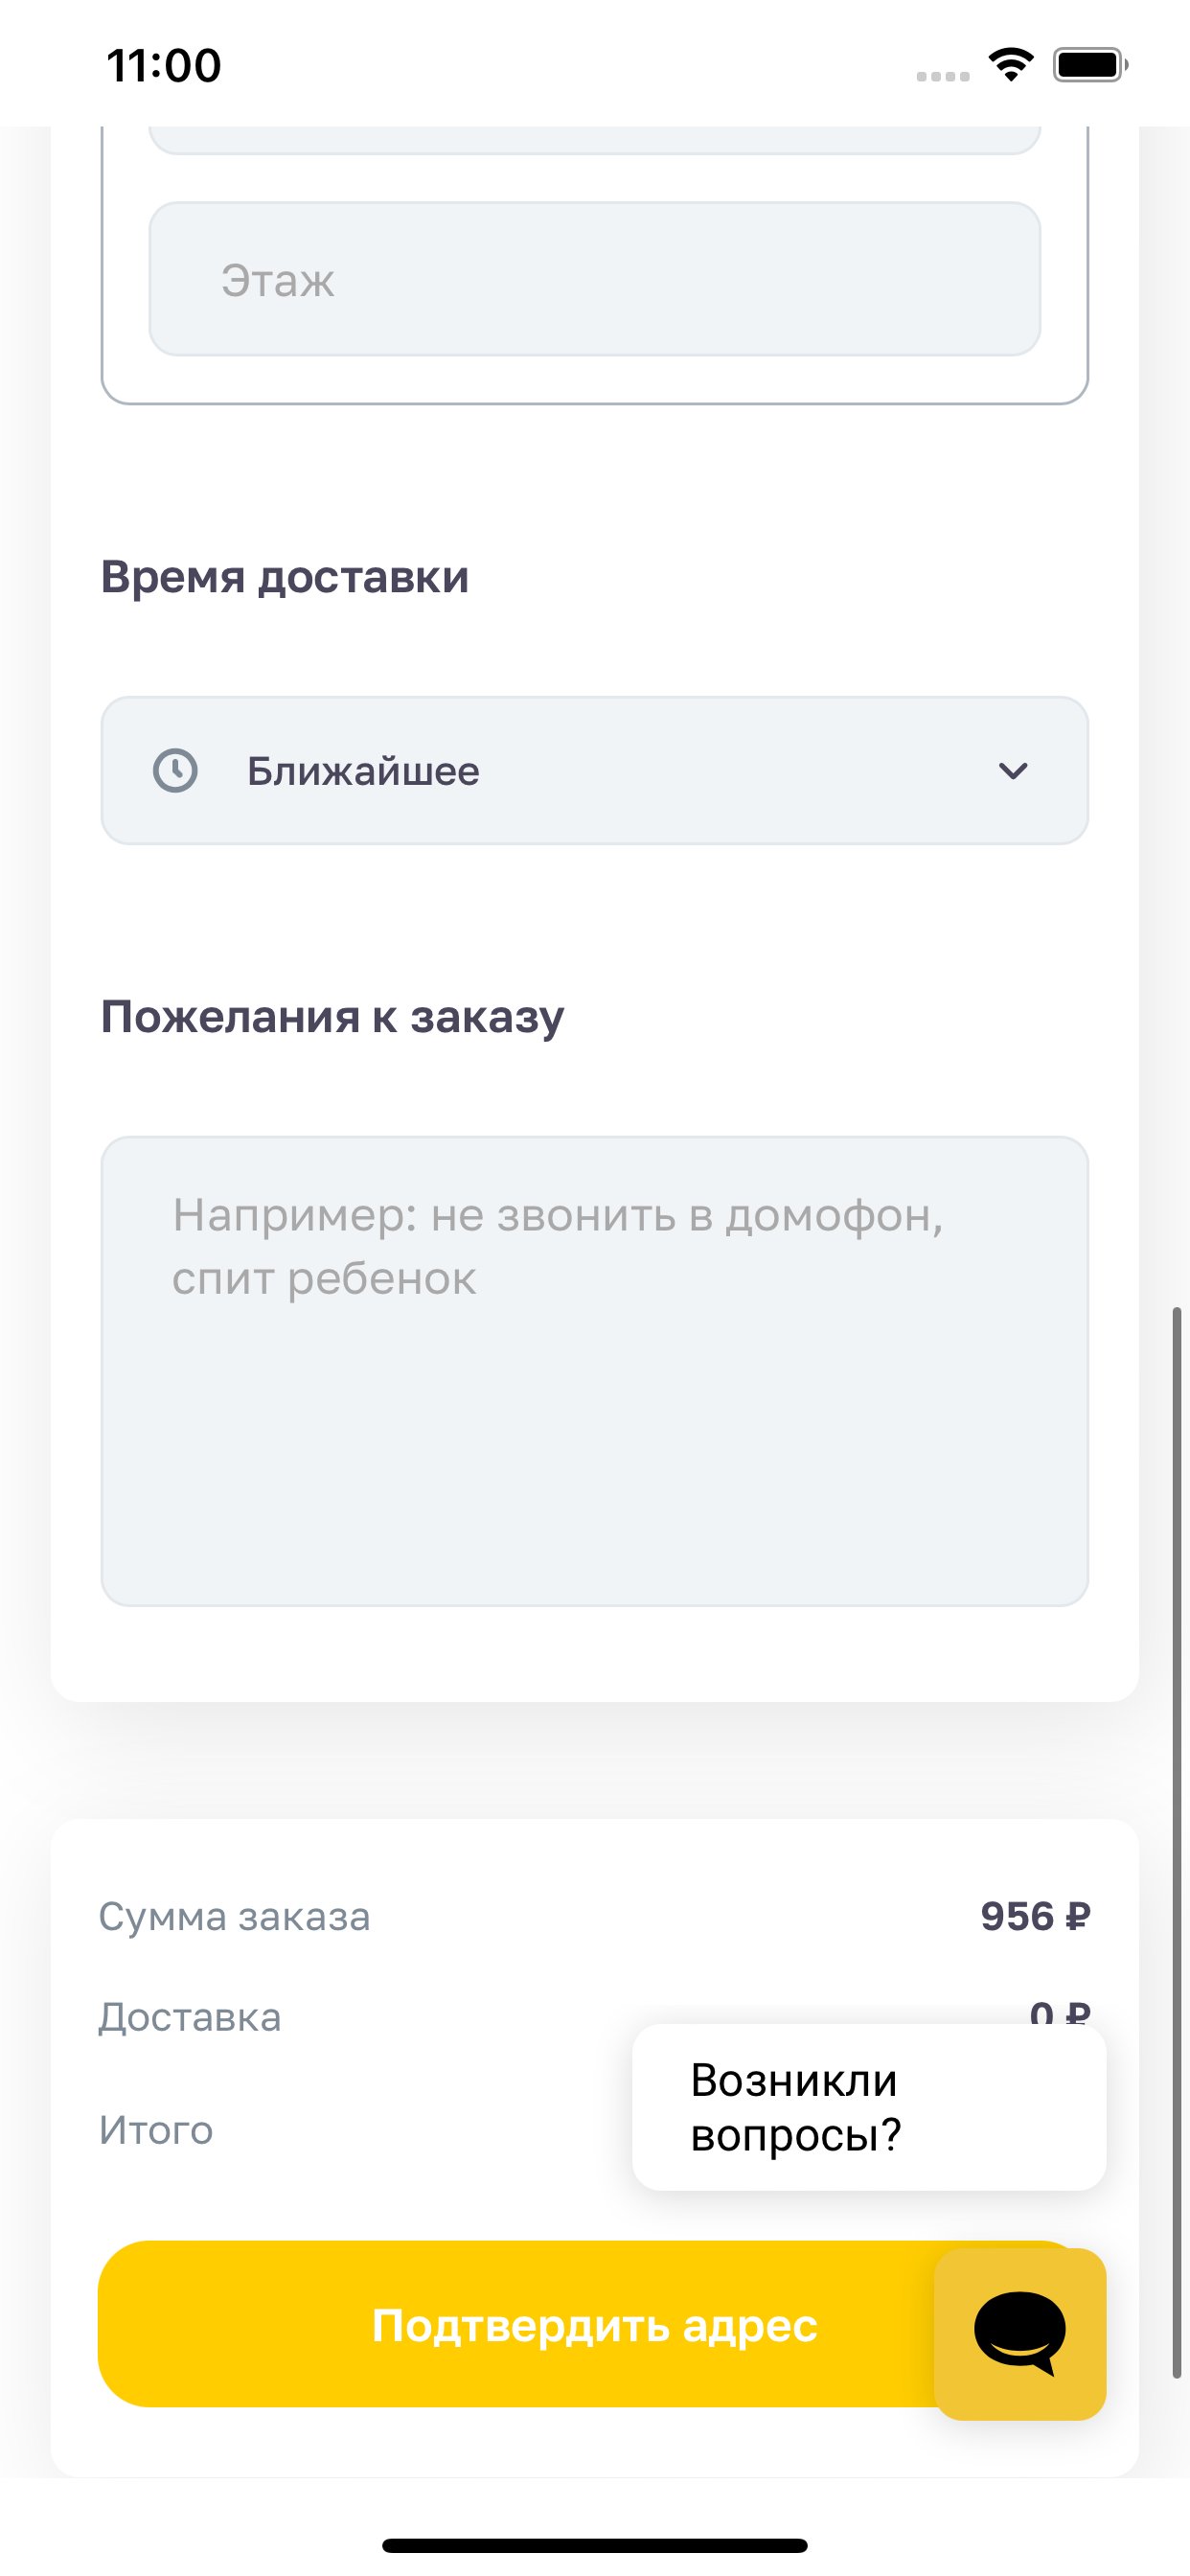Tap the home indicator bar
This screenshot has width=1190, height=2576.
click(594, 2544)
